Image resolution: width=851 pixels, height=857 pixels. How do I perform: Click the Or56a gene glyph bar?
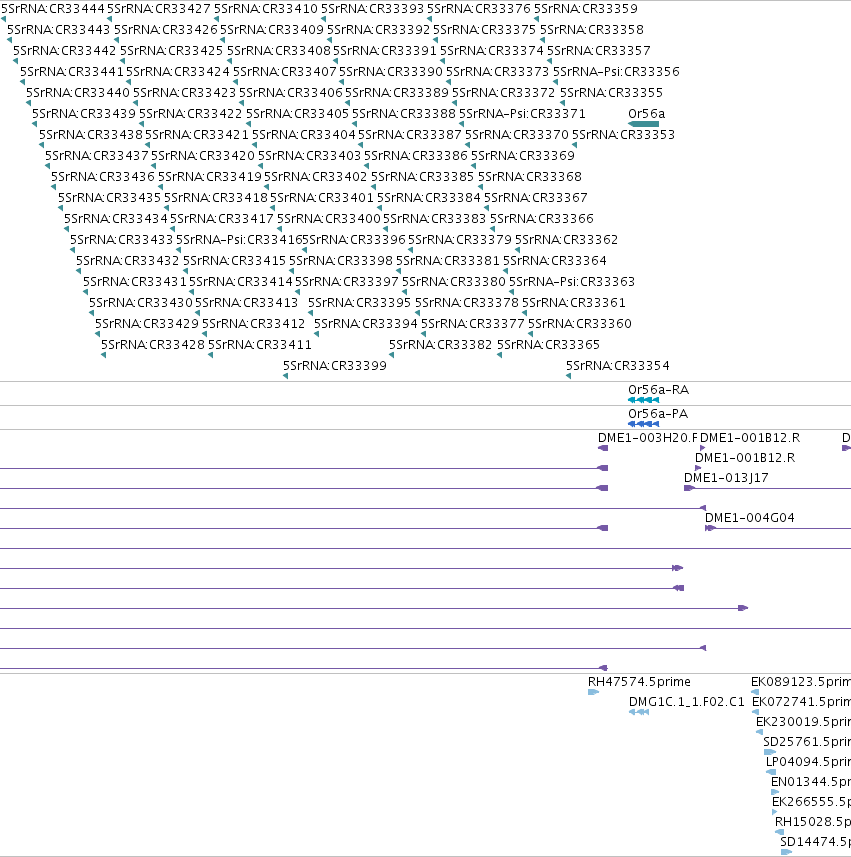(x=644, y=124)
